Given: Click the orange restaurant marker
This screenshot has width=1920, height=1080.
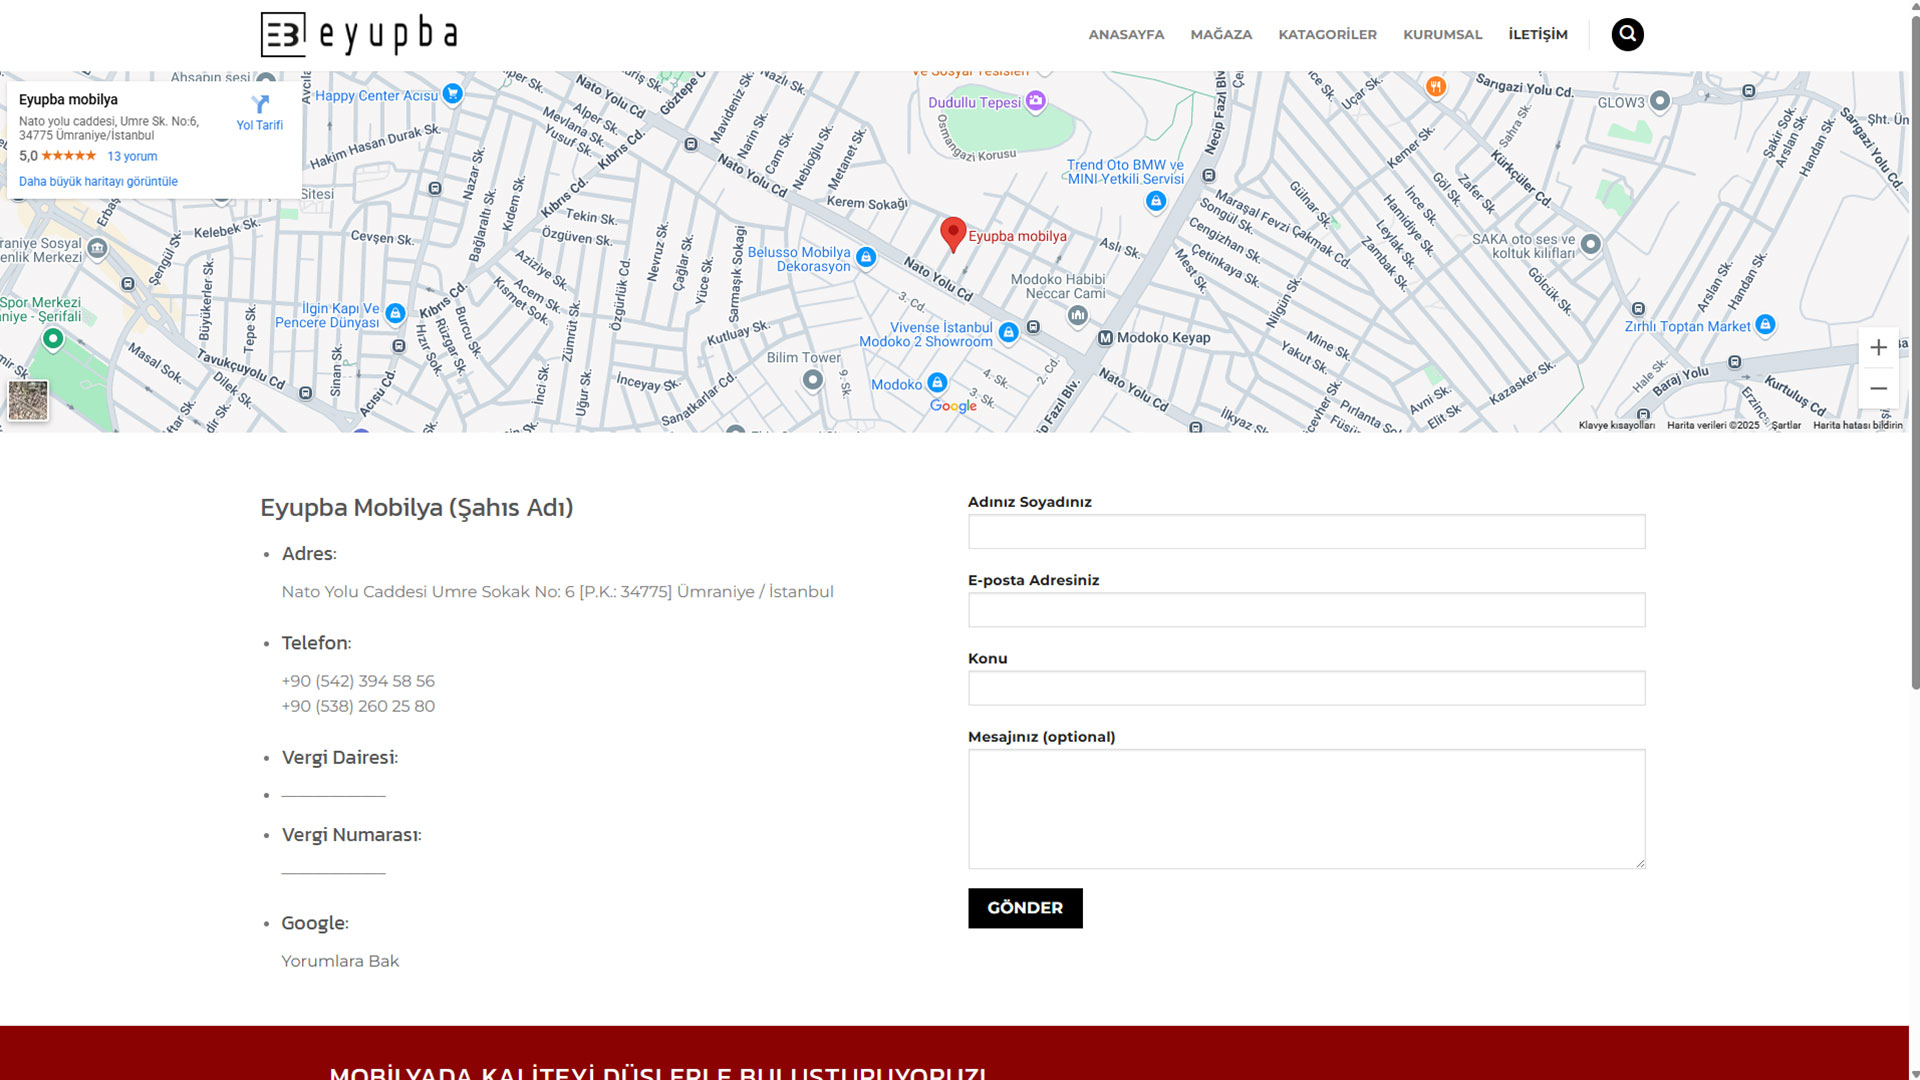Looking at the screenshot, I should coord(1436,87).
